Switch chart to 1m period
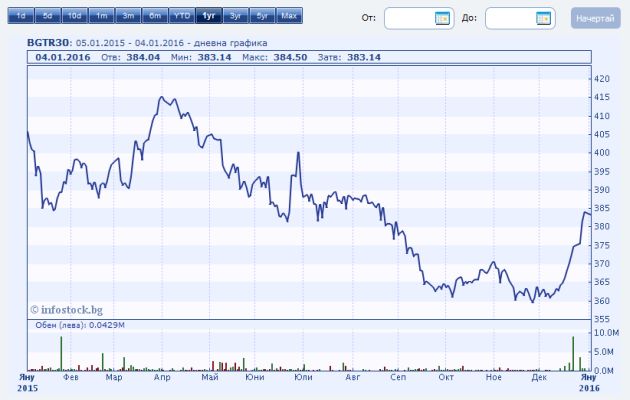 click(101, 17)
